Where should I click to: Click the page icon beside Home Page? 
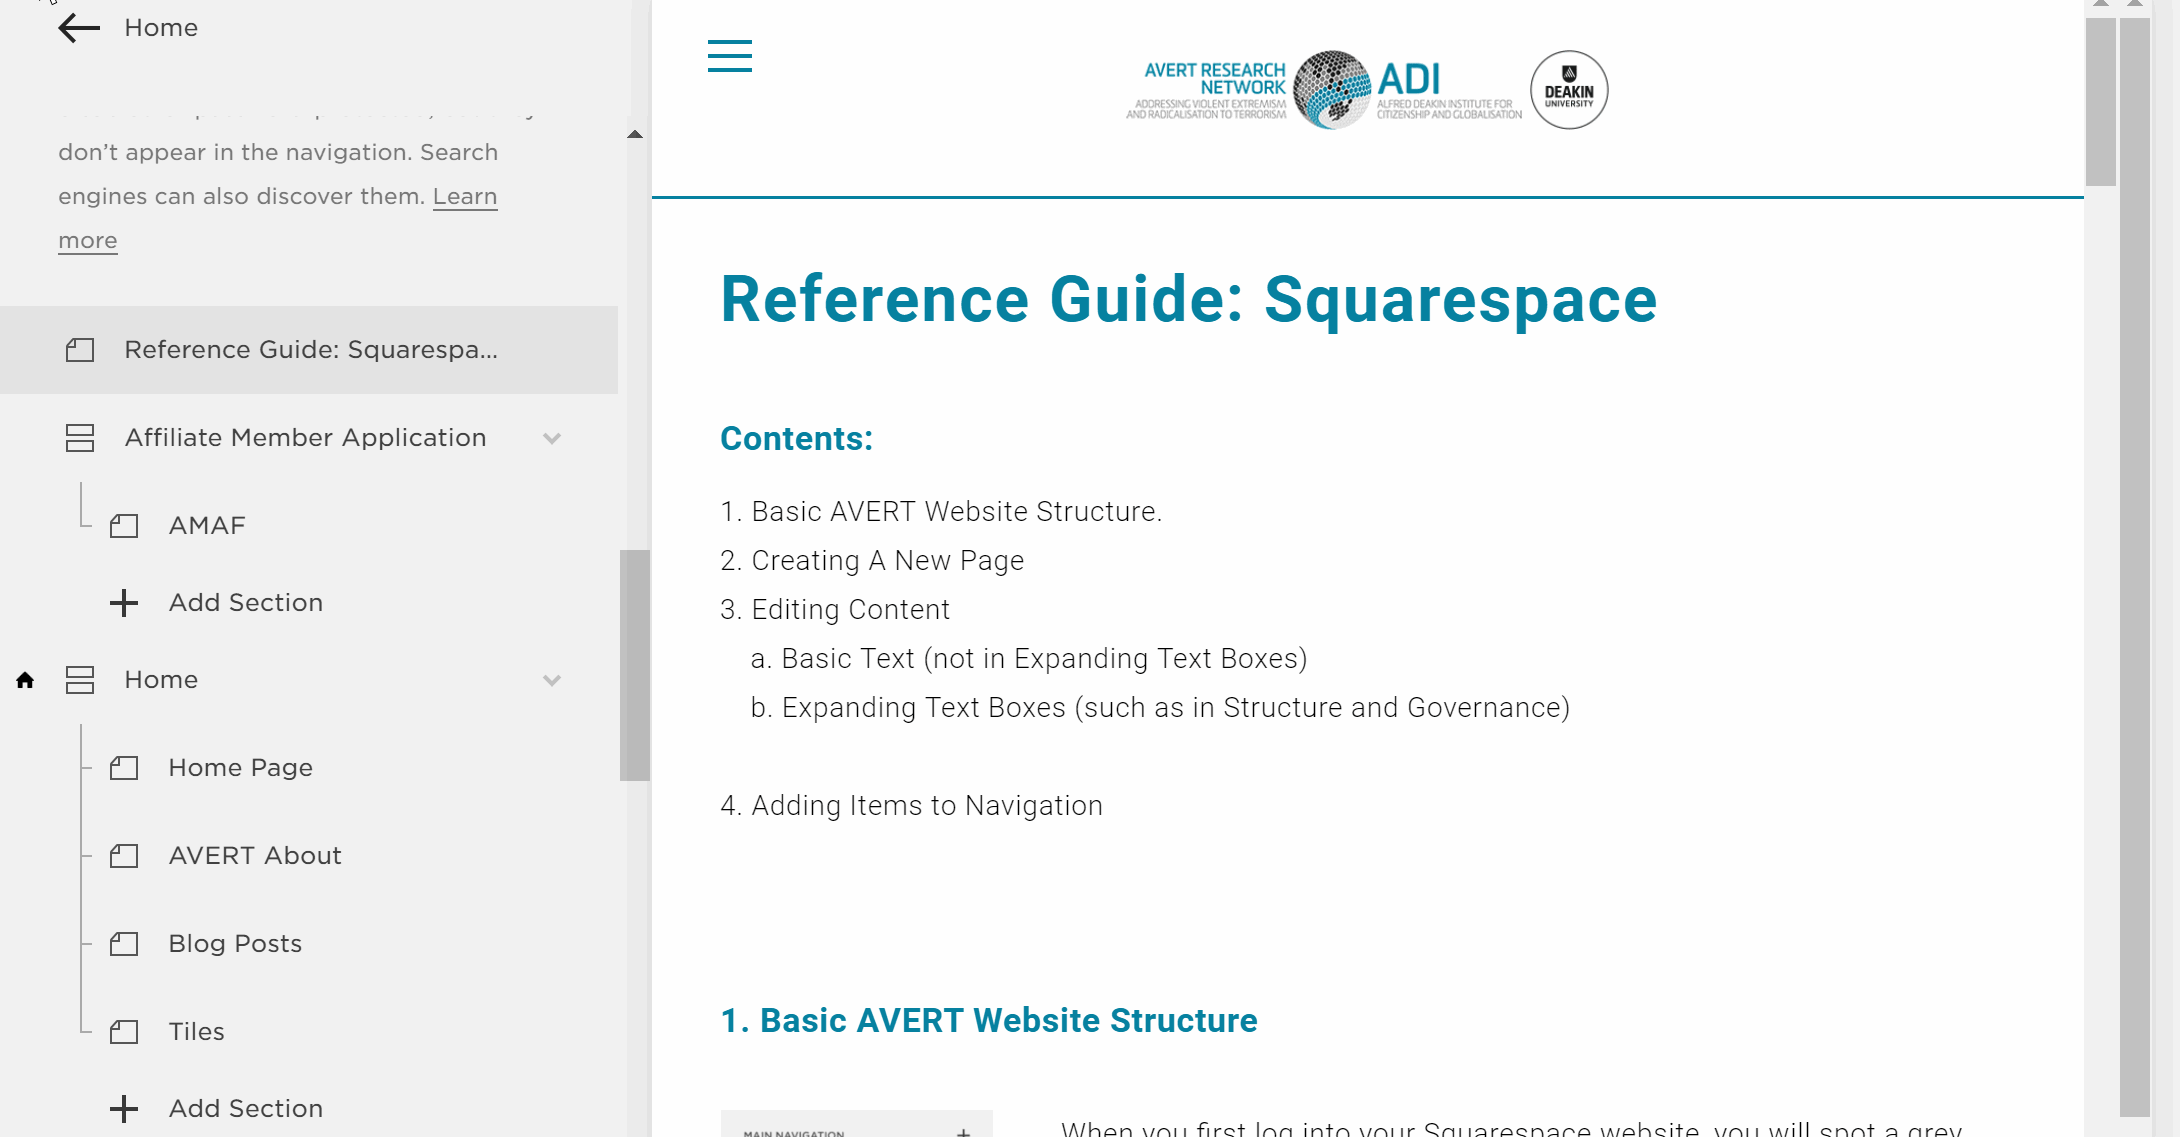124,768
